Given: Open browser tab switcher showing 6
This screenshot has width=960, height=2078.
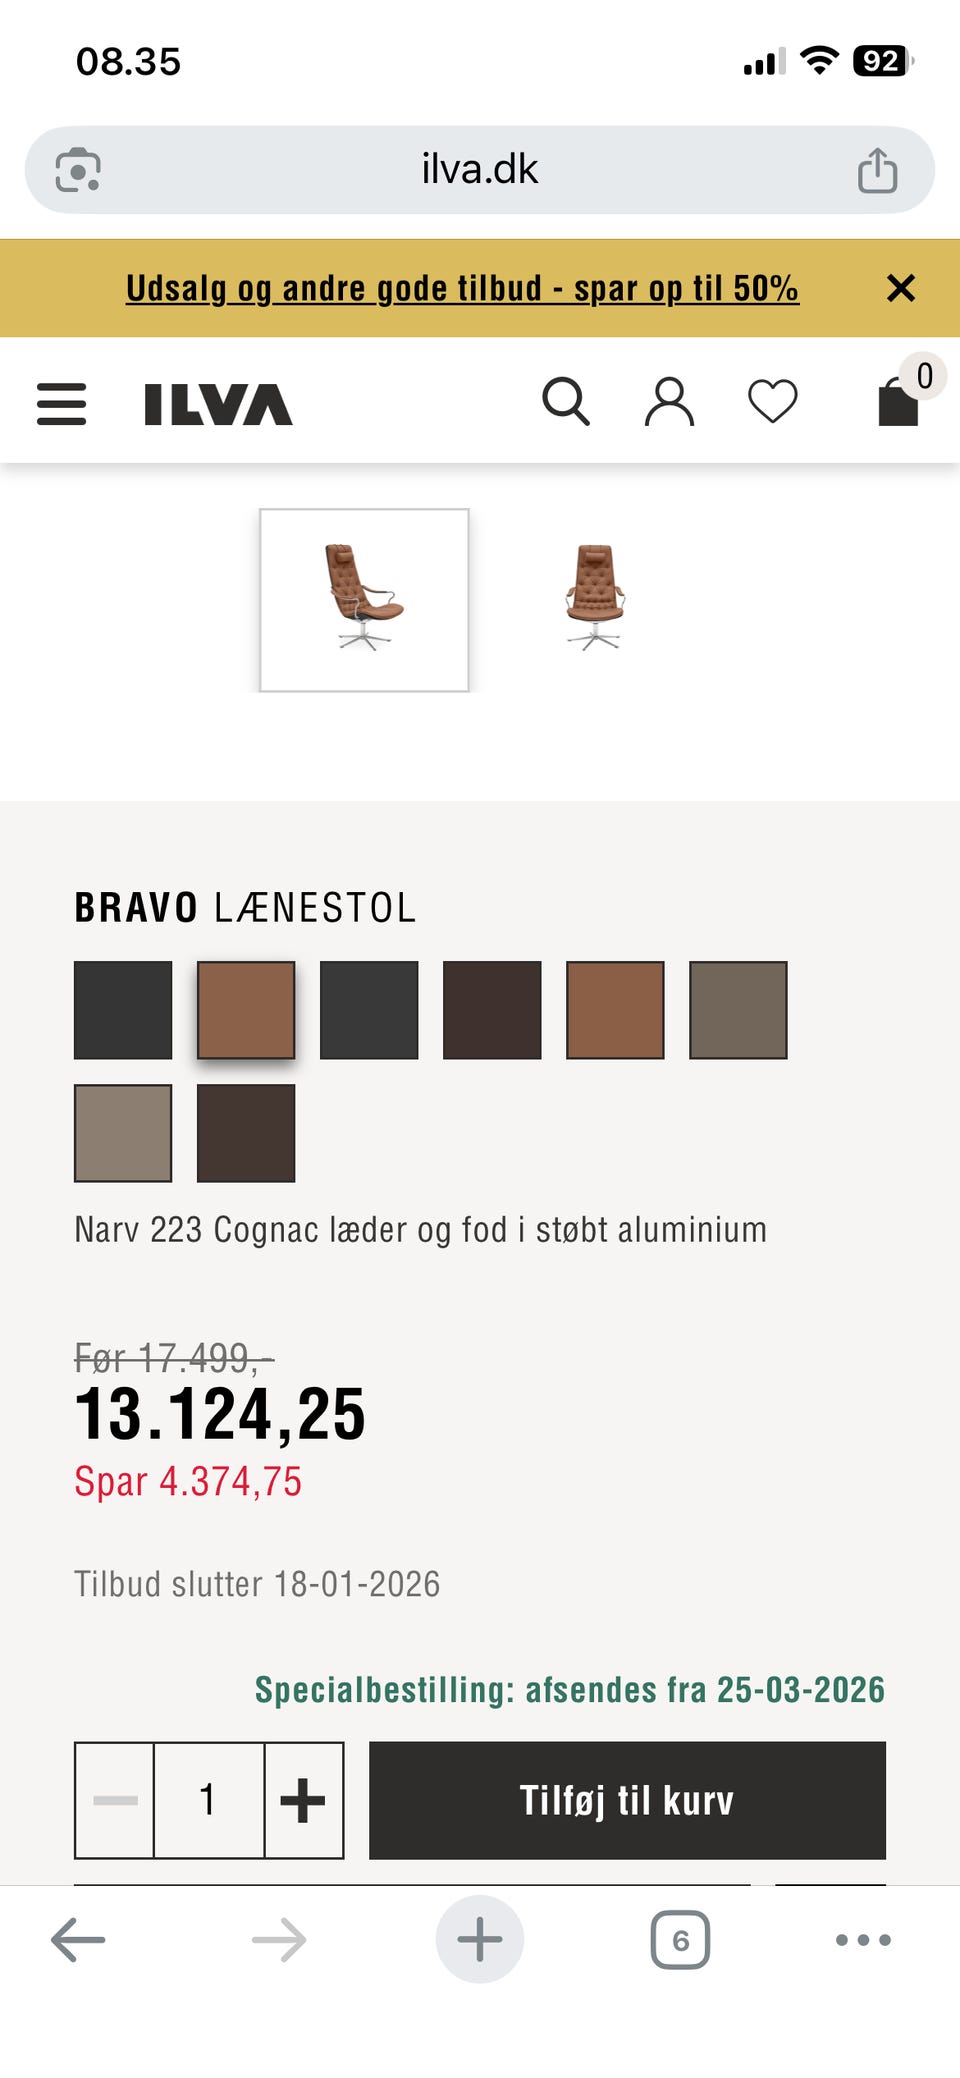Looking at the screenshot, I should [680, 1940].
